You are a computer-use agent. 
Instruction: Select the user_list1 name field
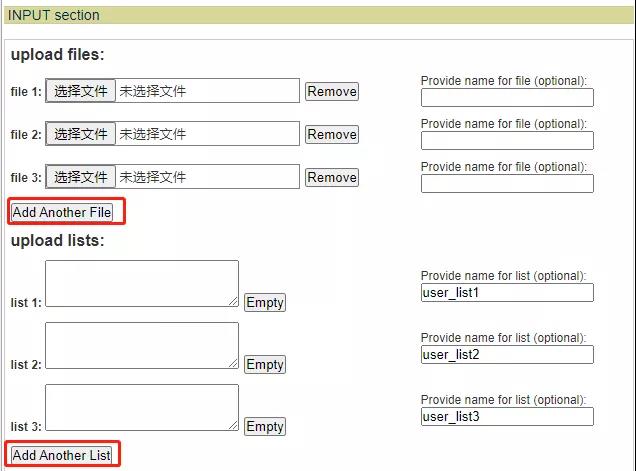pos(507,292)
